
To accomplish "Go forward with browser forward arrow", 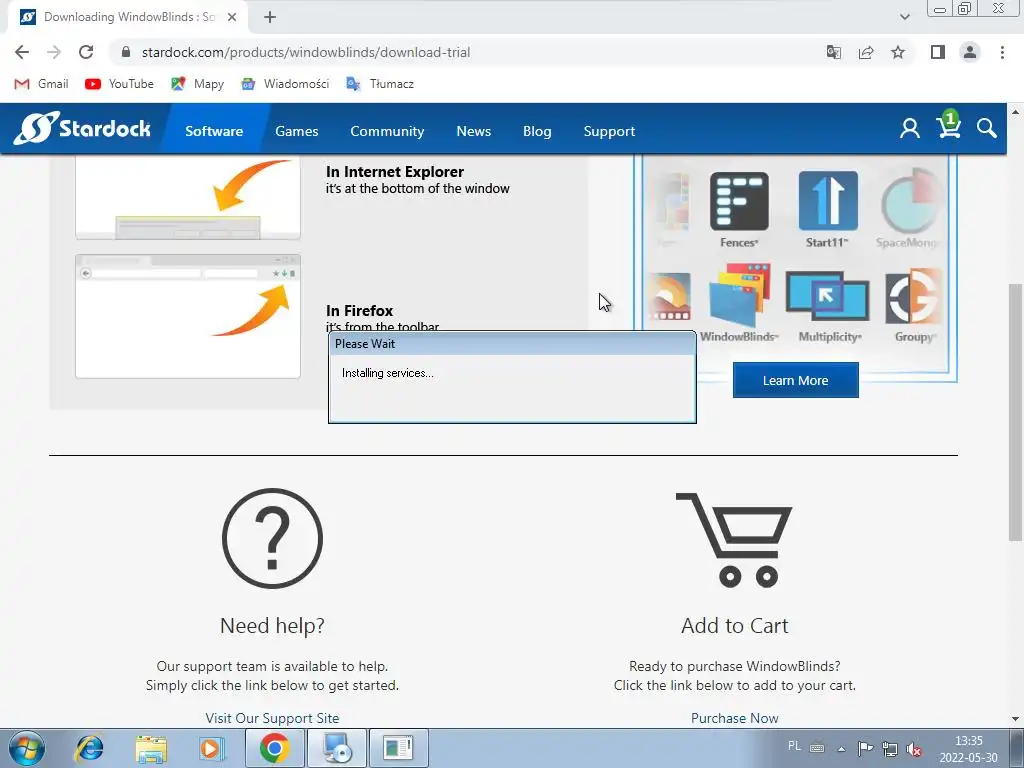I will point(54,52).
